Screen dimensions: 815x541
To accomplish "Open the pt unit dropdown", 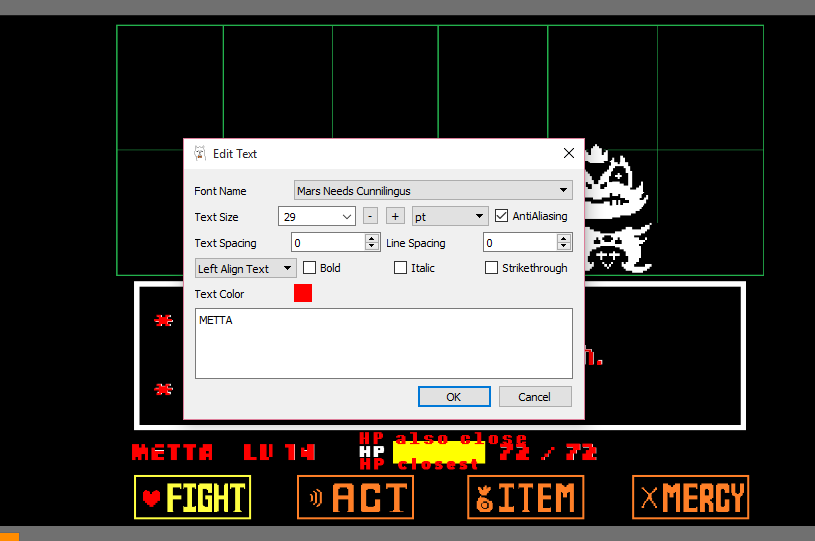I will pyautogui.click(x=450, y=216).
